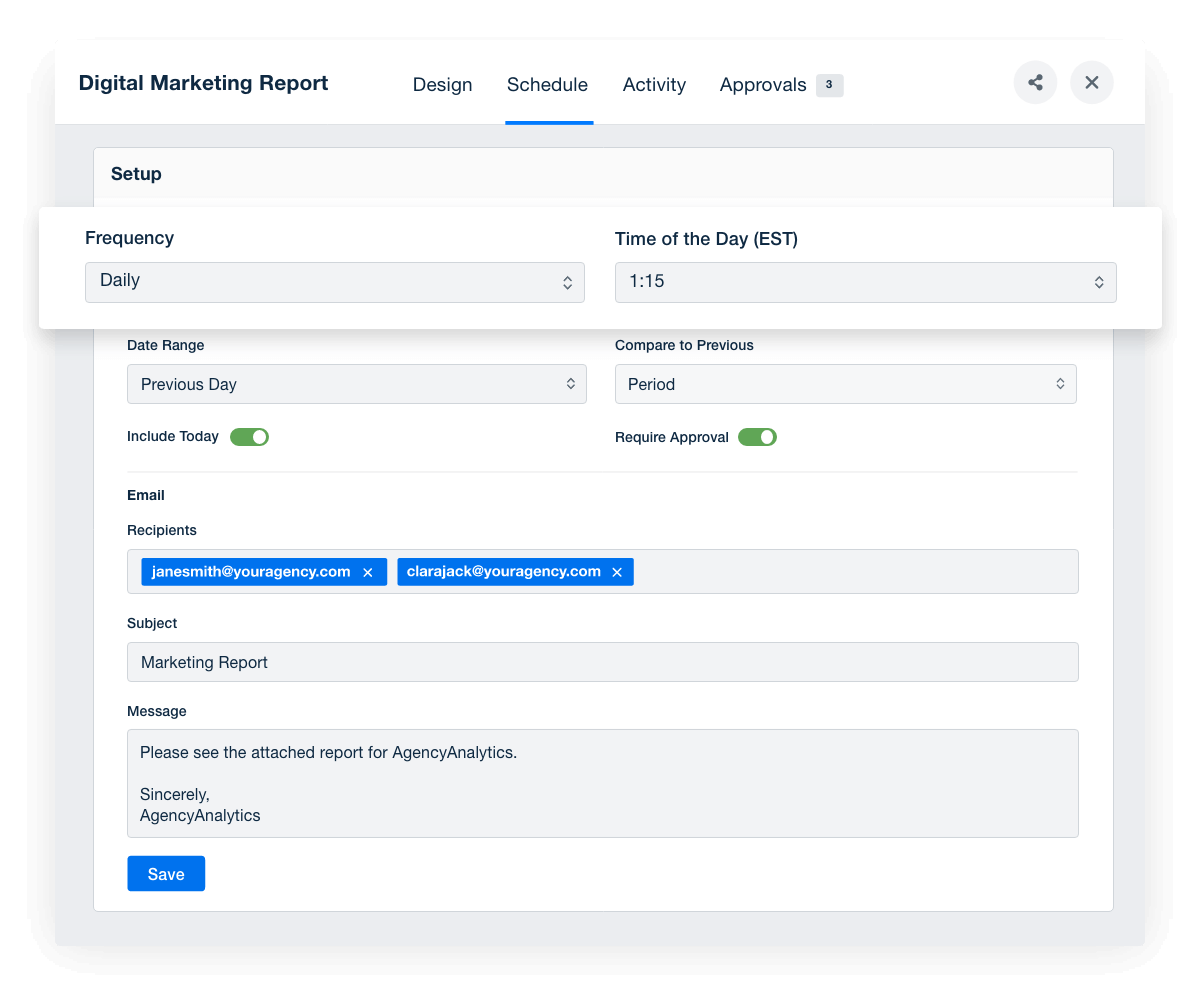Go to the Approvals tab
Viewport: 1200px width, 1000px height.
tap(762, 85)
